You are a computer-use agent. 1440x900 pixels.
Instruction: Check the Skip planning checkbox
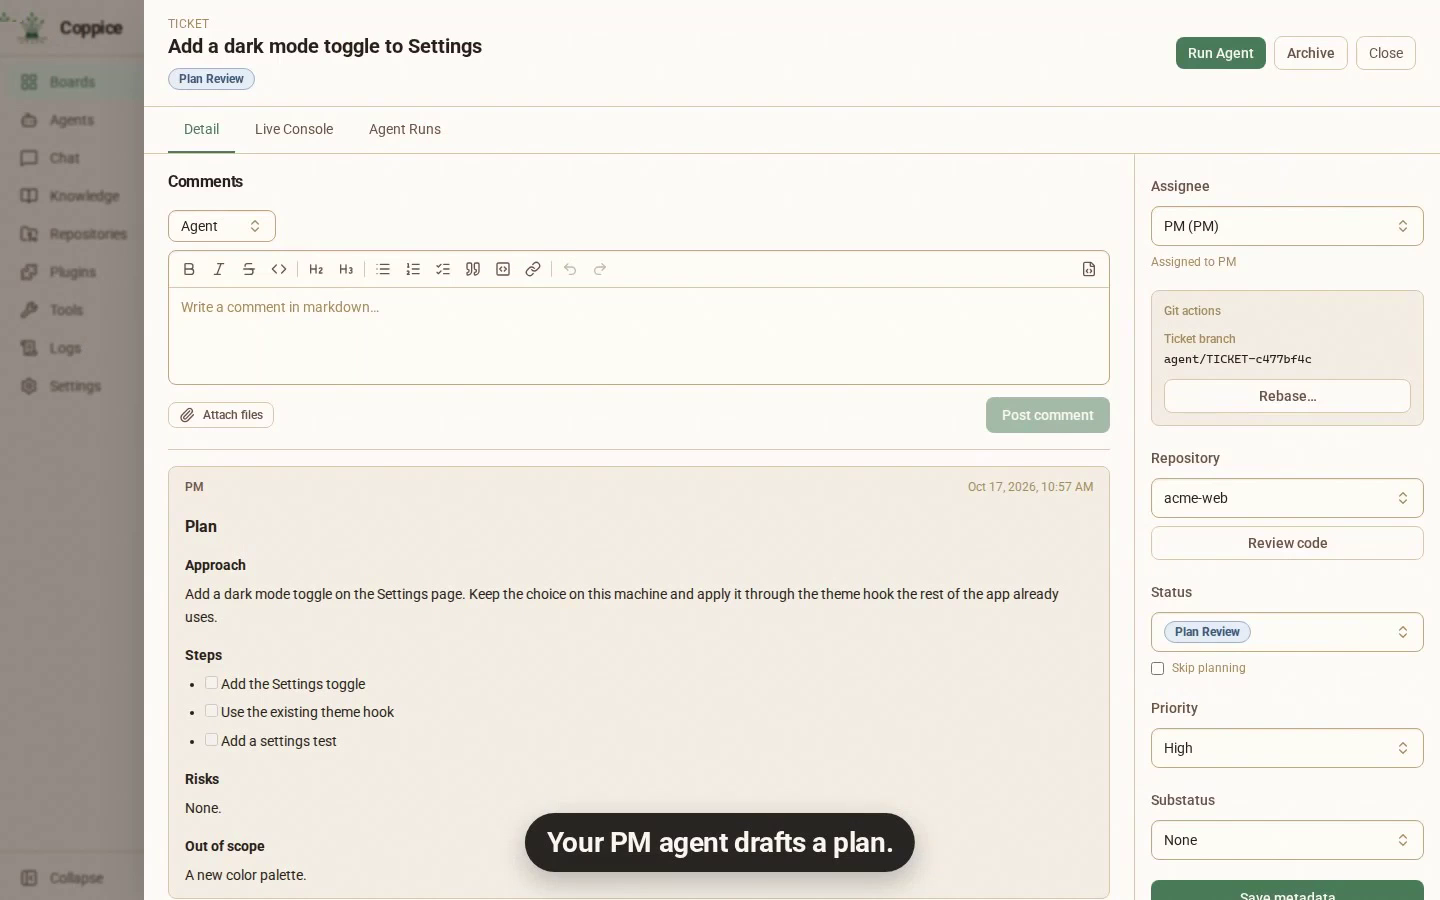[x=1158, y=668]
